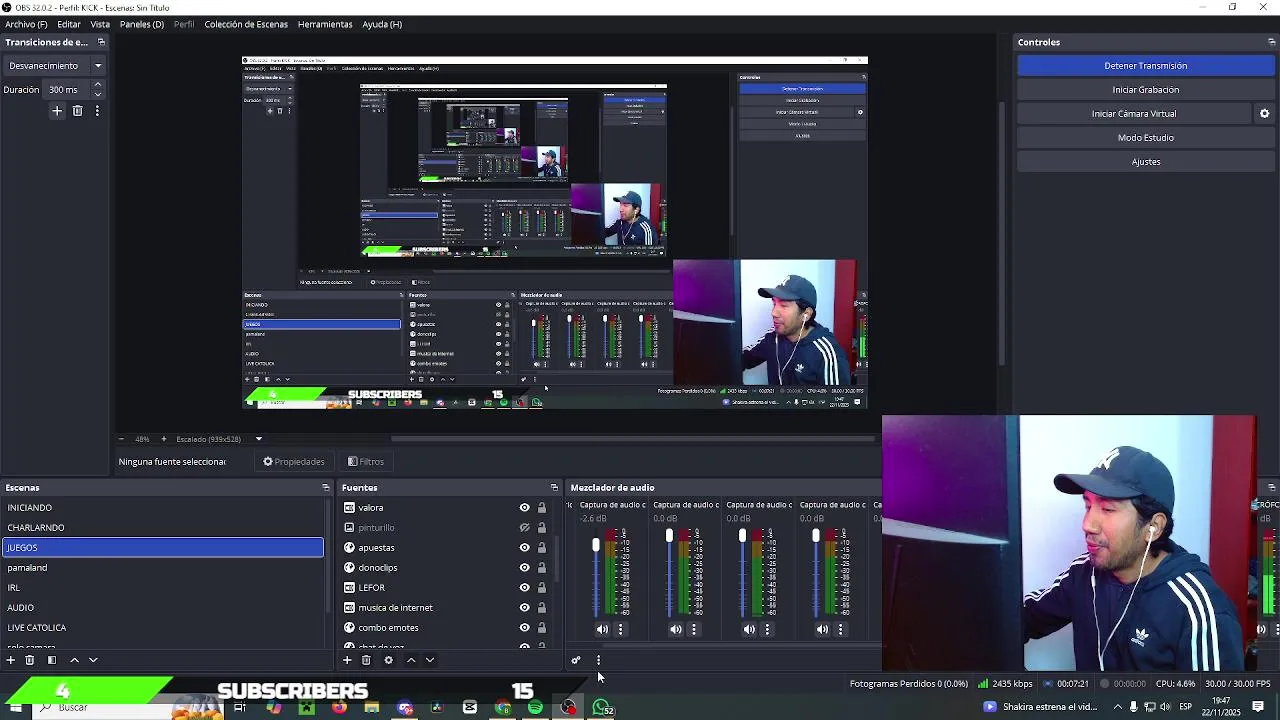
Task: Hide the LEFOR source
Action: click(524, 588)
